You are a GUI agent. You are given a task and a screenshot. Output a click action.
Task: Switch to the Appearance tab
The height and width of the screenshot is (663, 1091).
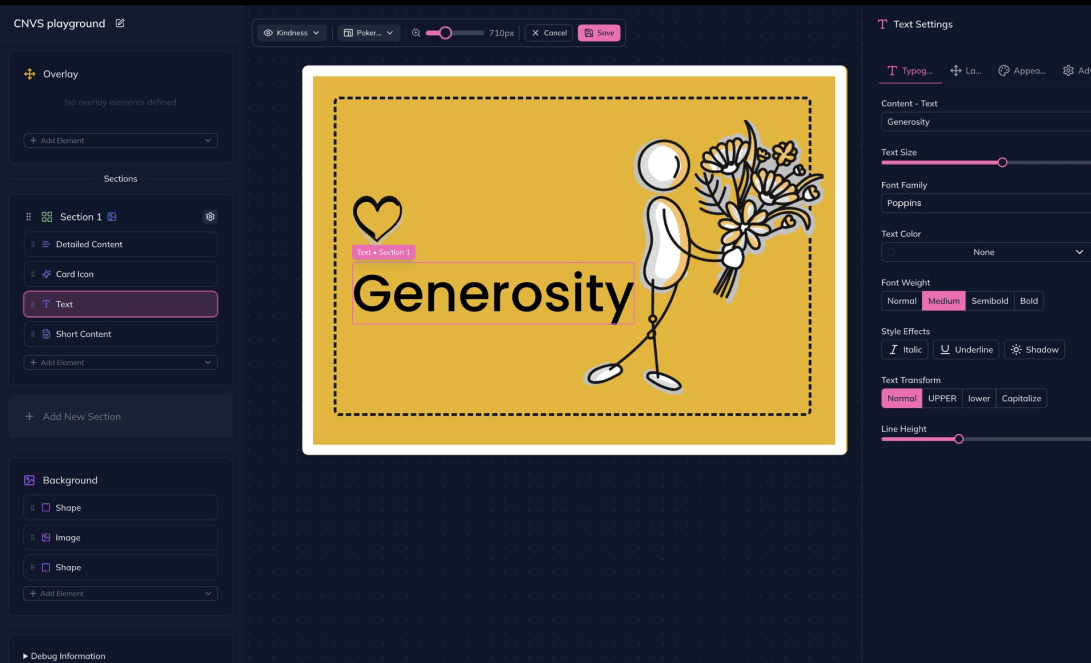(1021, 70)
